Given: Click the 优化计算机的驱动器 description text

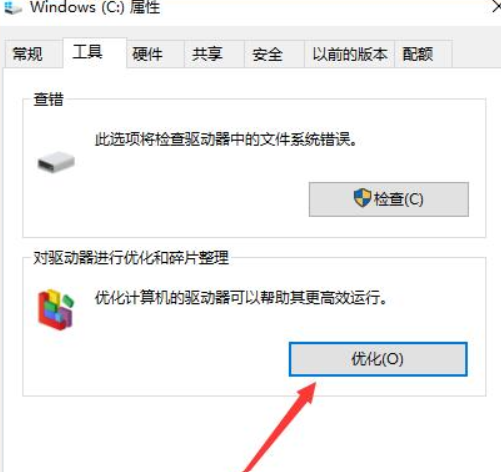Looking at the screenshot, I should (x=241, y=297).
